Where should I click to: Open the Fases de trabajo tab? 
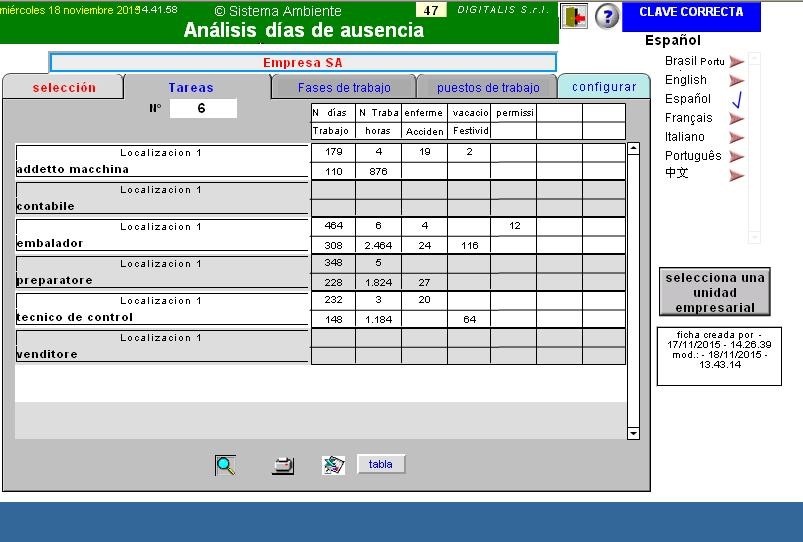click(x=344, y=88)
